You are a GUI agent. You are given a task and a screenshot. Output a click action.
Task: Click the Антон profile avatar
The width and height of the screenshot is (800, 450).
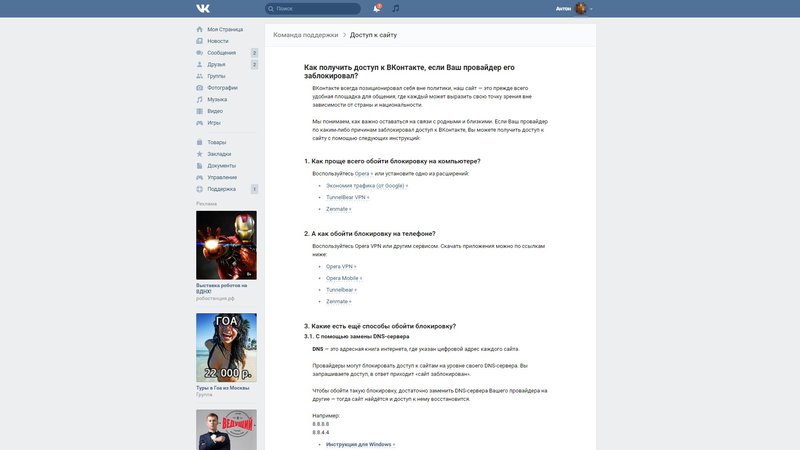pyautogui.click(x=580, y=8)
